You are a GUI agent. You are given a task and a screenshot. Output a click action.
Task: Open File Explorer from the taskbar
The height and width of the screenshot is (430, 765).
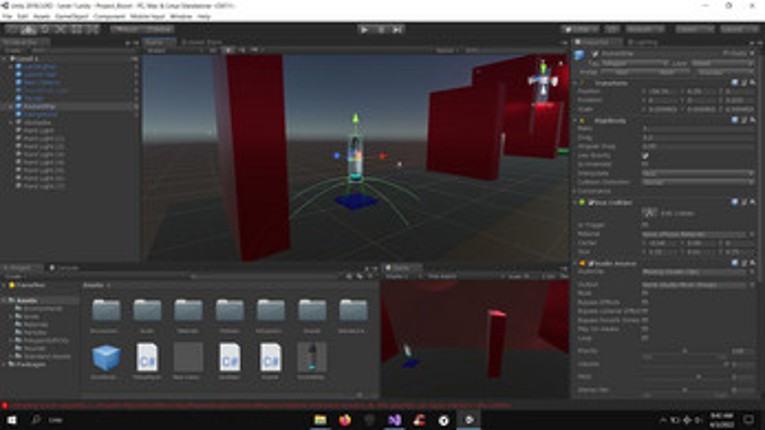click(320, 420)
